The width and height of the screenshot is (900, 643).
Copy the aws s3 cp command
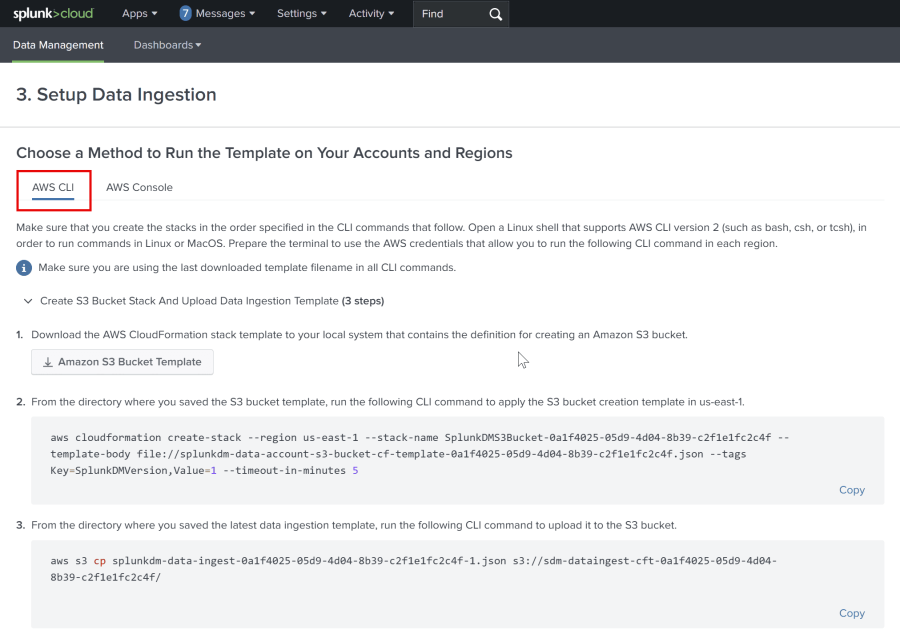[852, 613]
